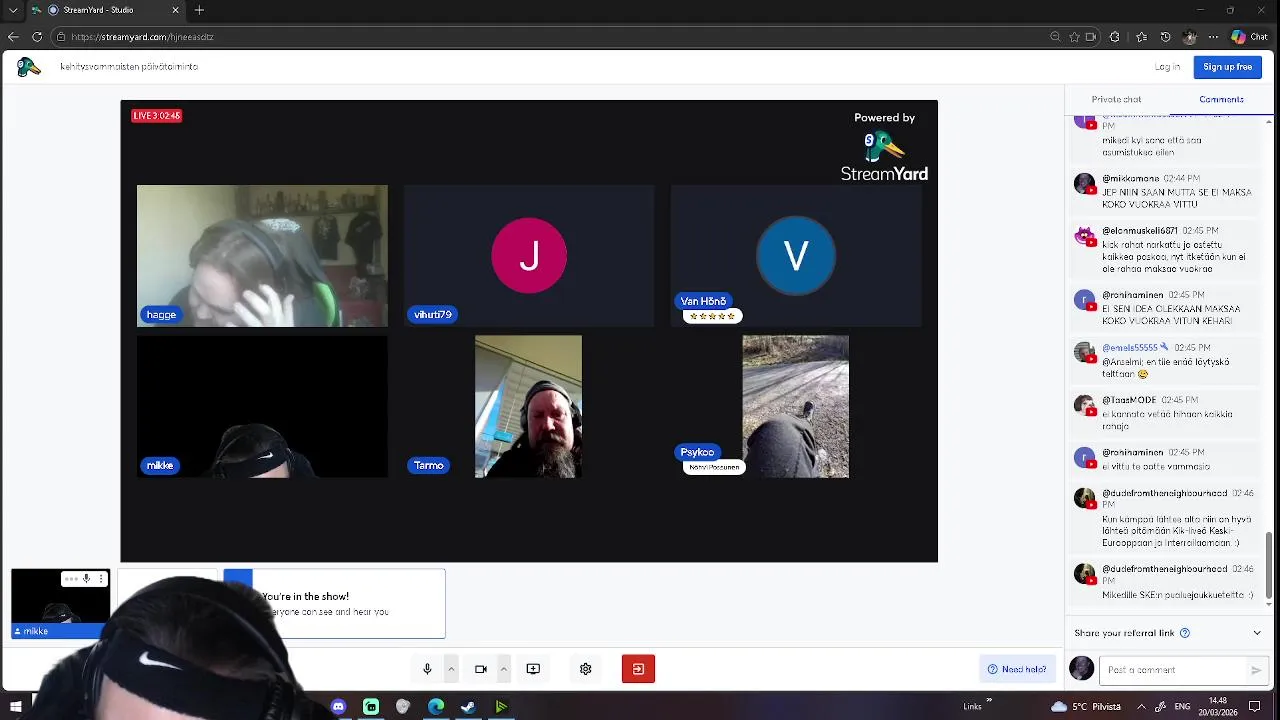
Task: Click the comments panel scrollbar
Action: 1271,565
